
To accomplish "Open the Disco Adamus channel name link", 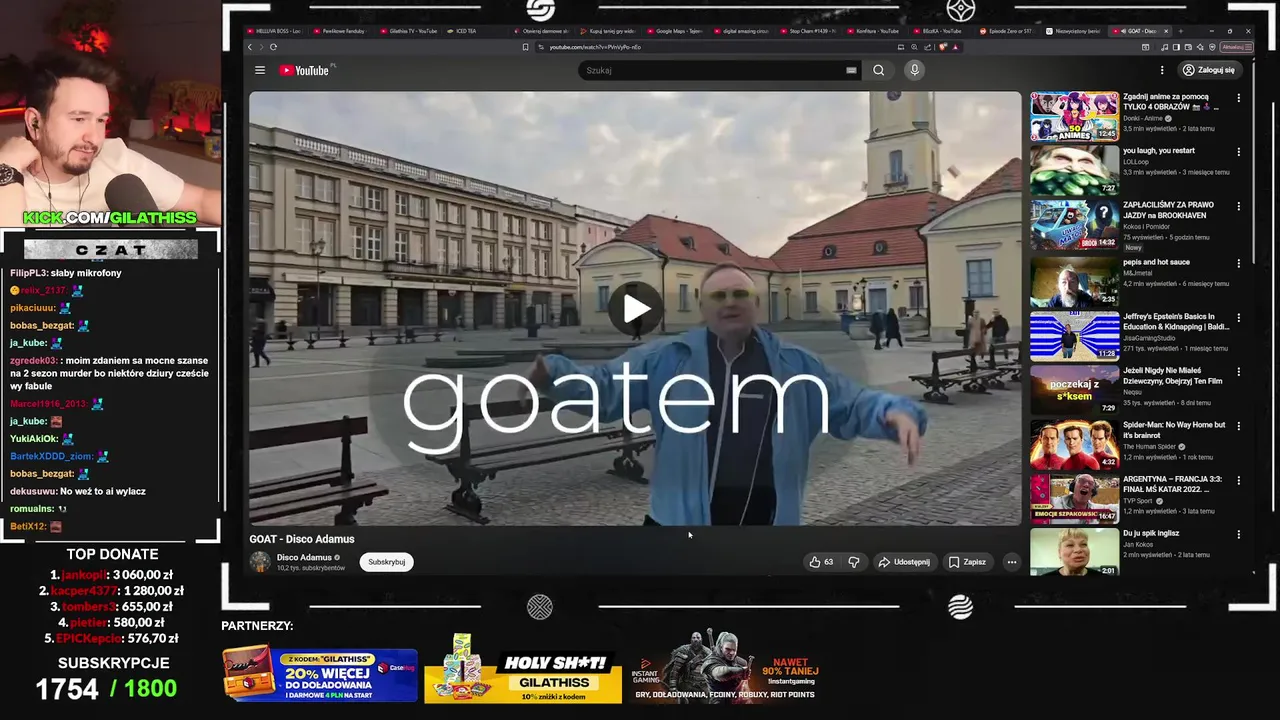I will click(x=304, y=557).
